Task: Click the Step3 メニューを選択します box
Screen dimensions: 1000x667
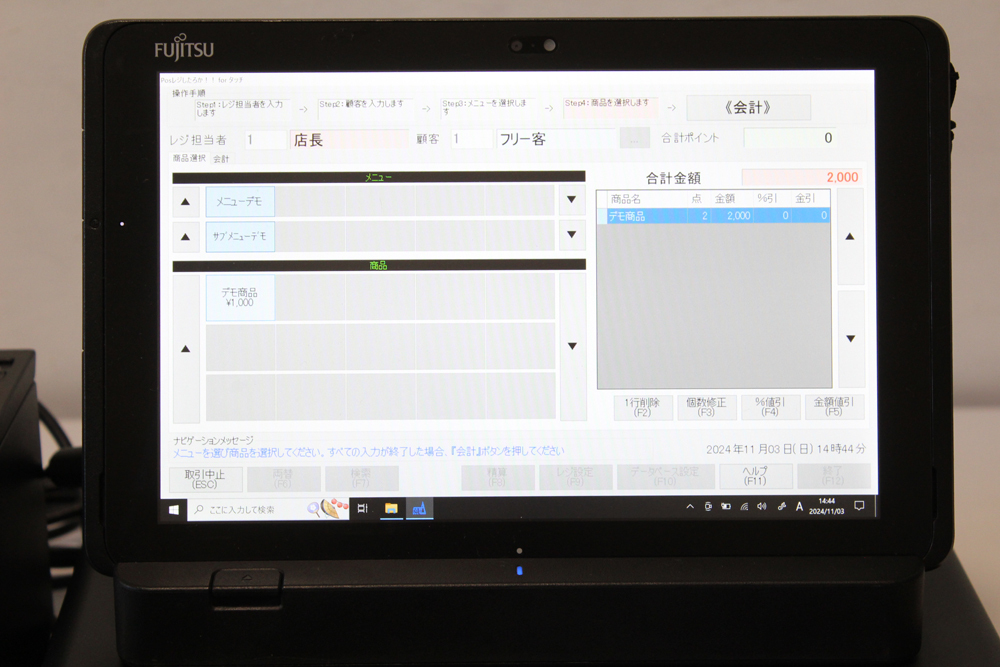Action: click(488, 107)
